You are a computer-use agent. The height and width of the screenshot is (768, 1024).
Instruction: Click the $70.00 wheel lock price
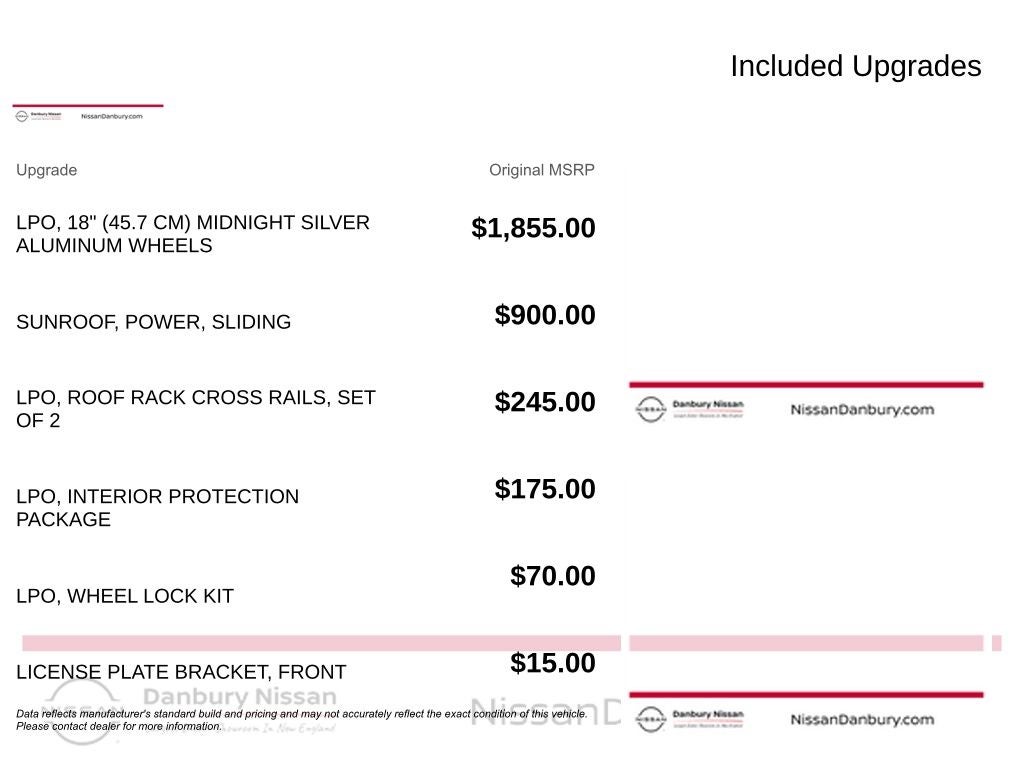click(x=552, y=576)
